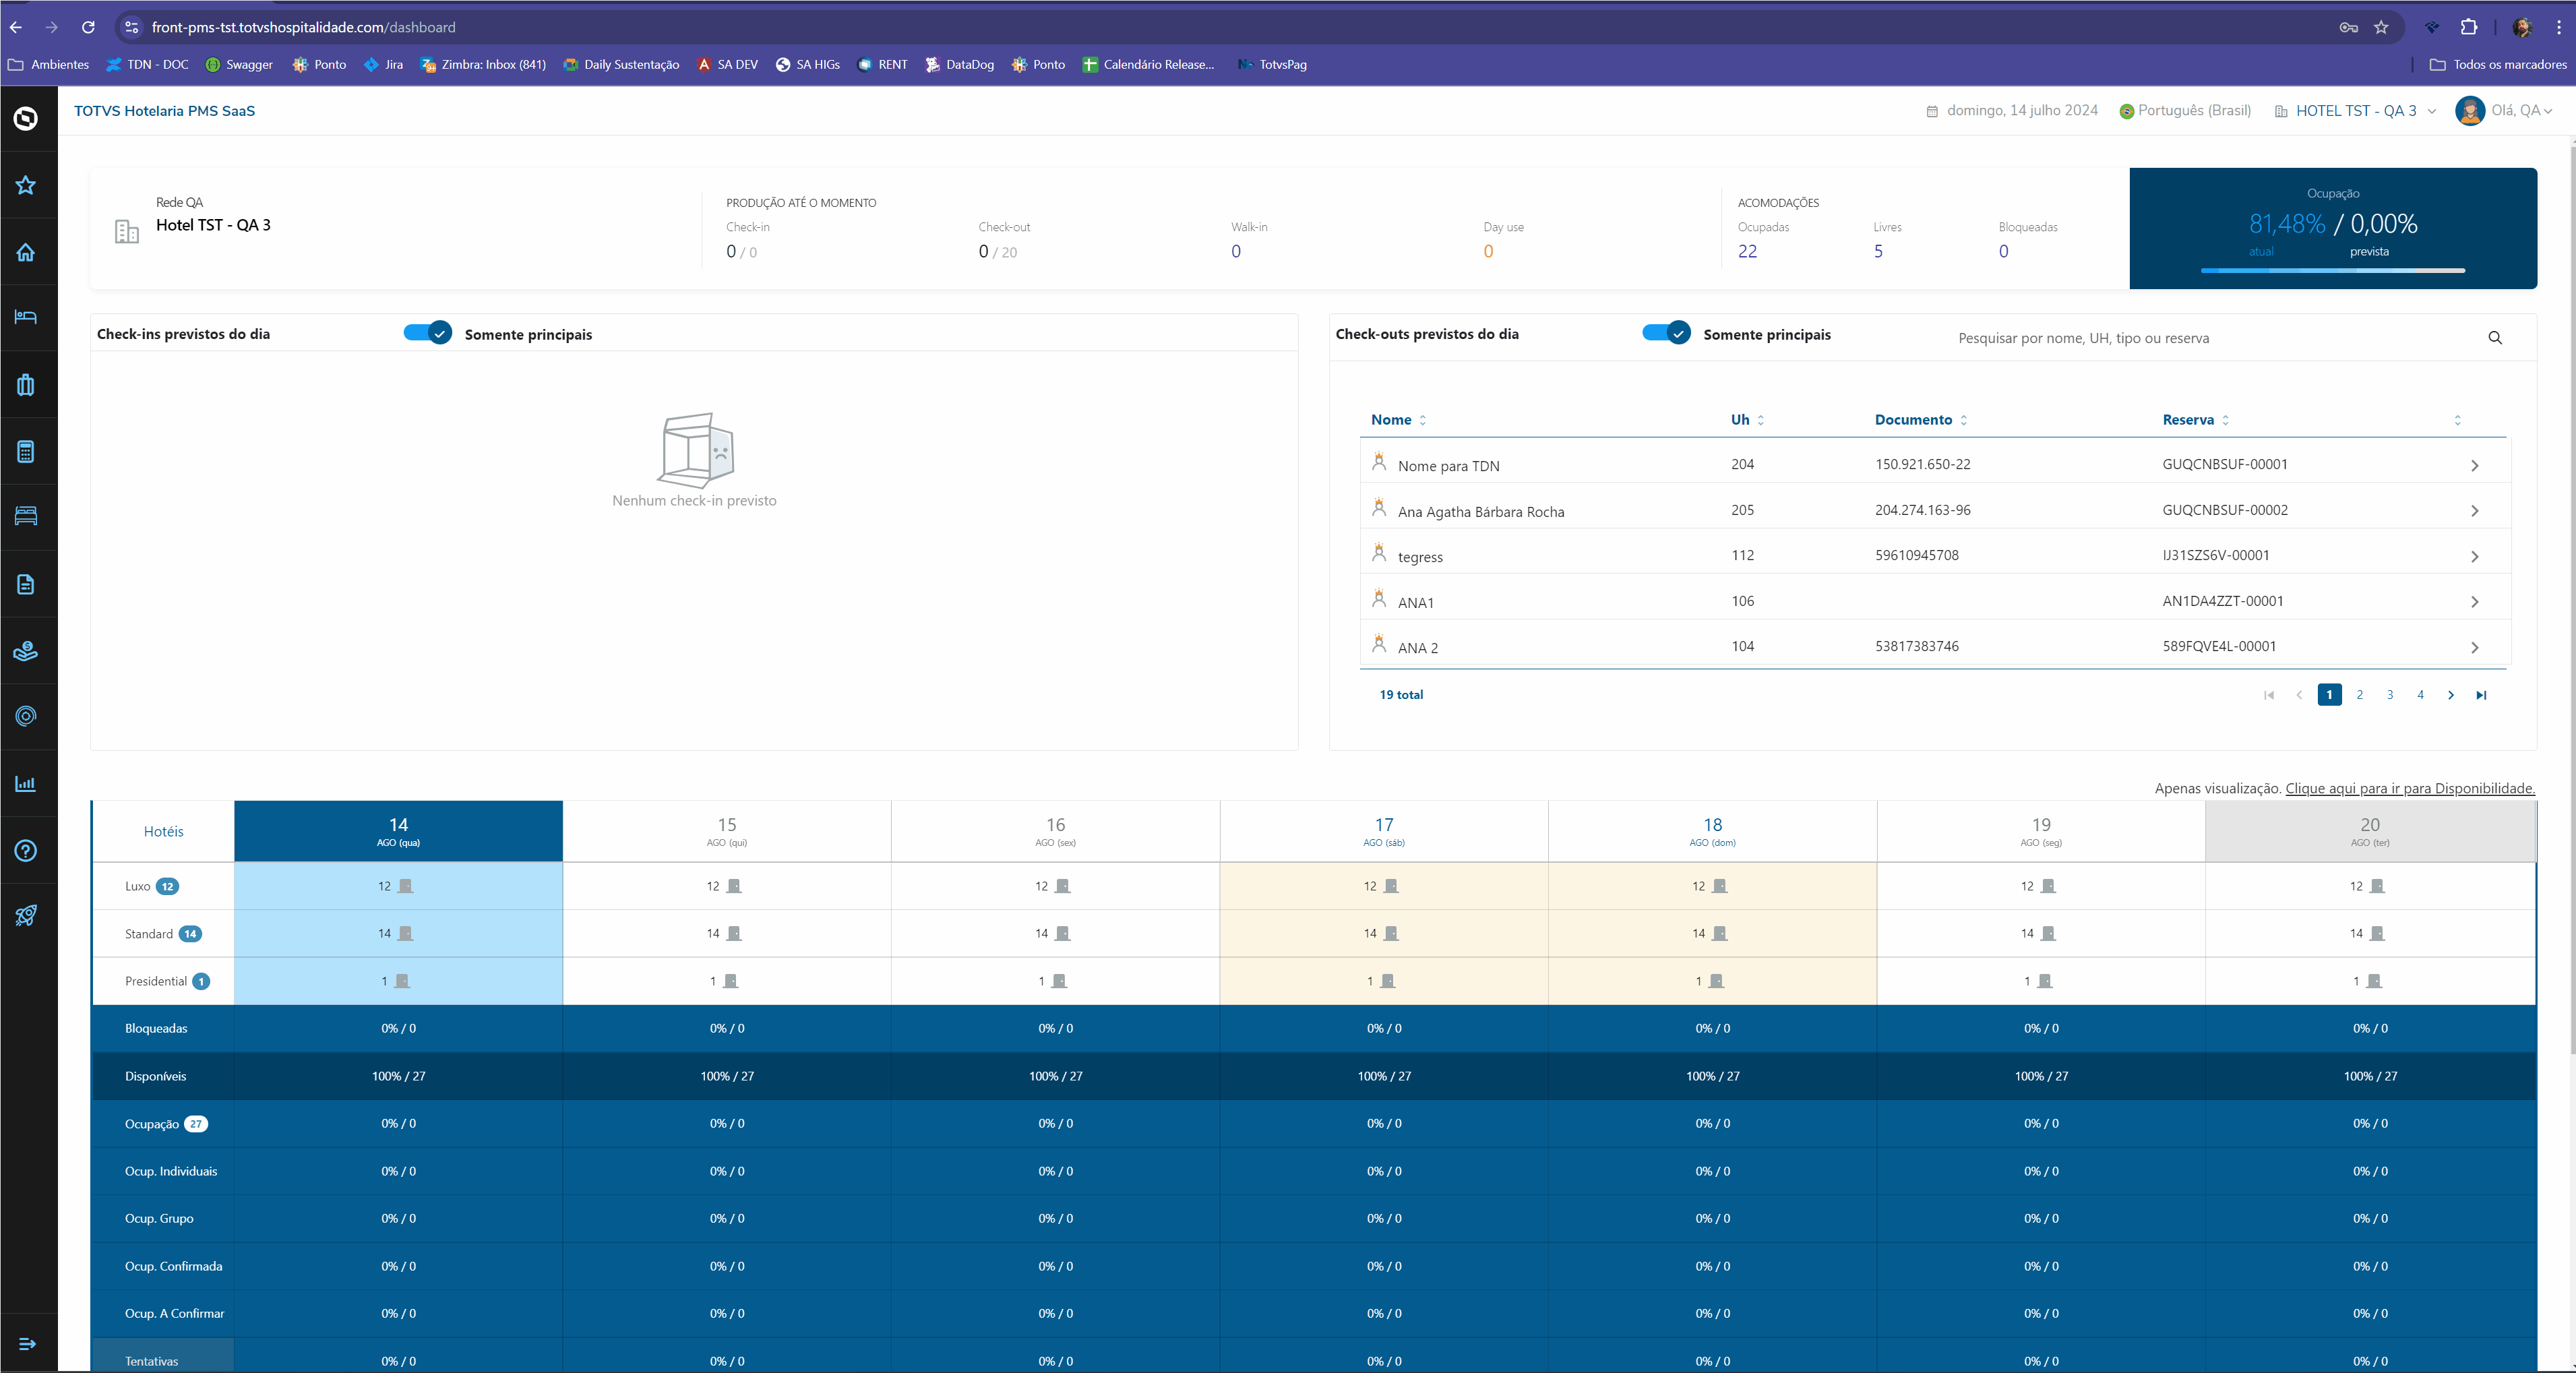Click the search magnifier in check-outs panel
This screenshot has width=2576, height=1373.
(2495, 338)
